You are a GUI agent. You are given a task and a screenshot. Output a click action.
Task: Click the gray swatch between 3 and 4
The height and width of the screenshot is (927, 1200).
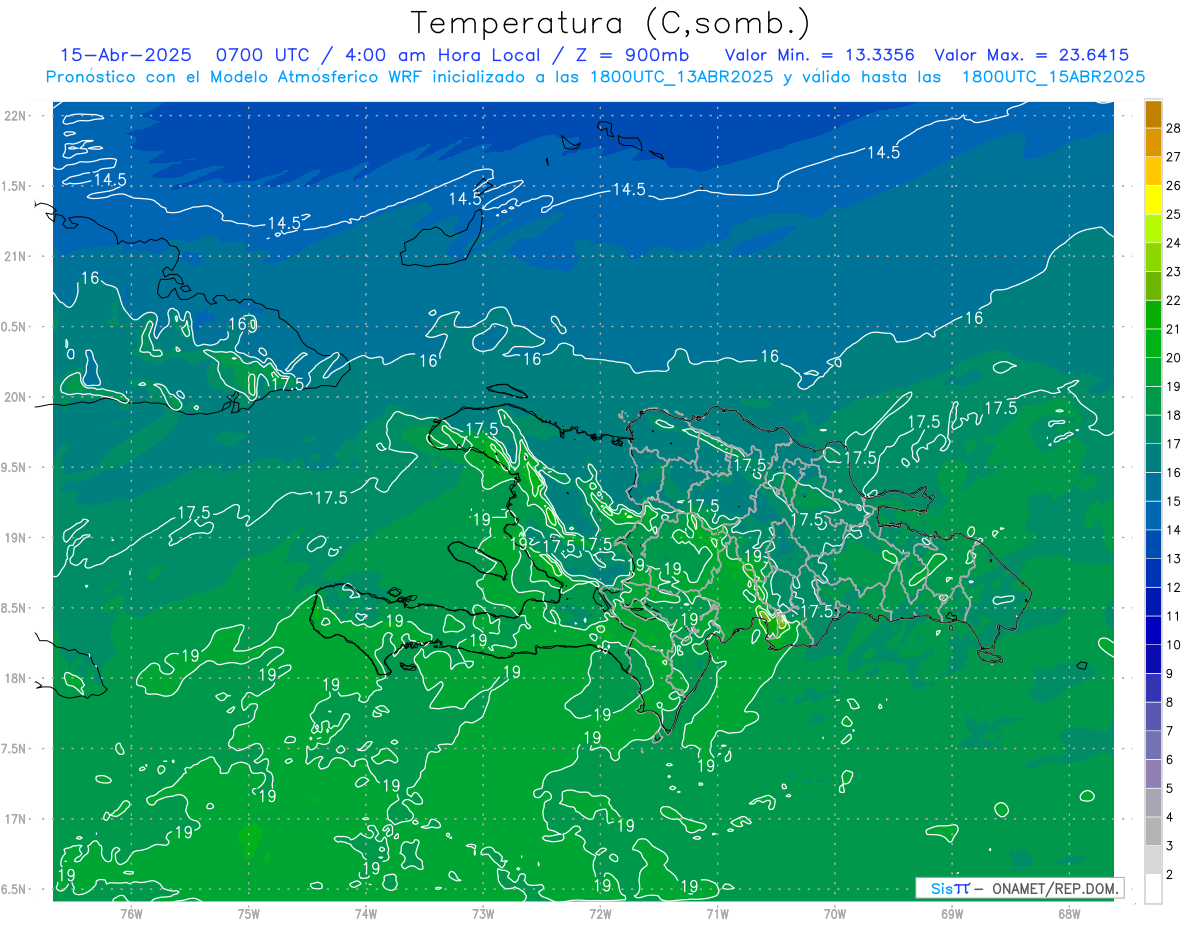pos(1153,832)
